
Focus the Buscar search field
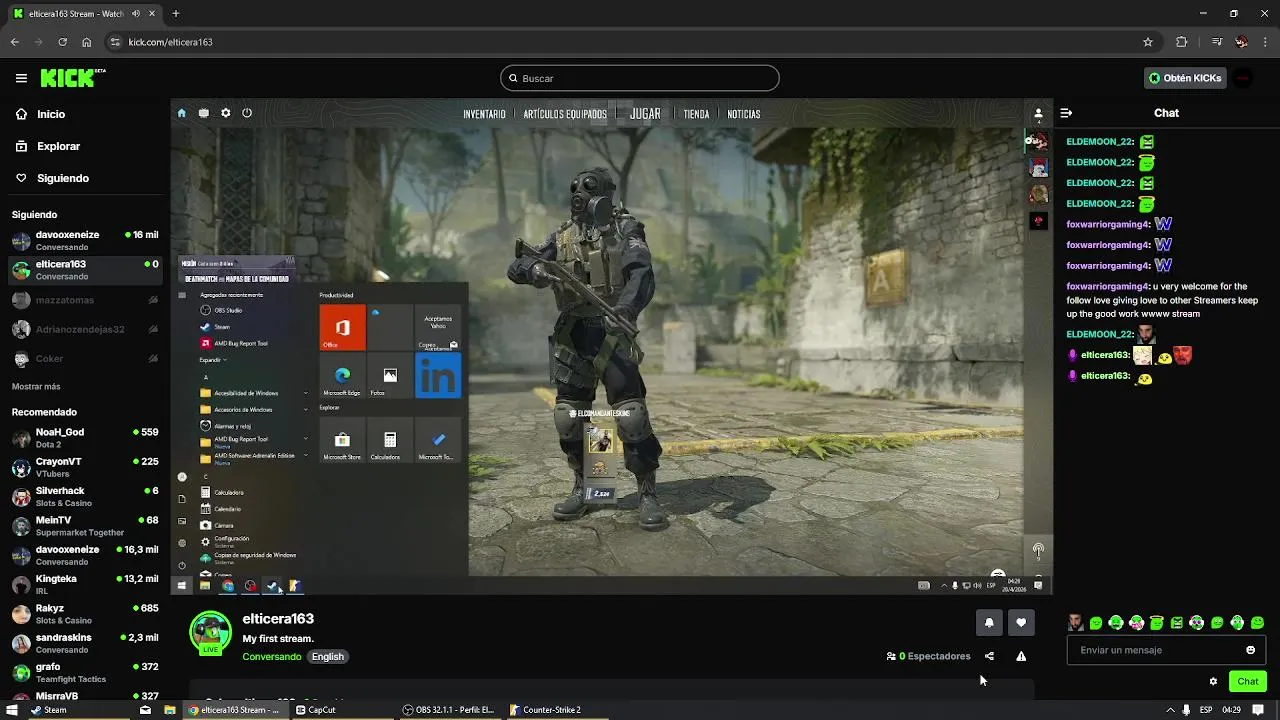tap(640, 78)
